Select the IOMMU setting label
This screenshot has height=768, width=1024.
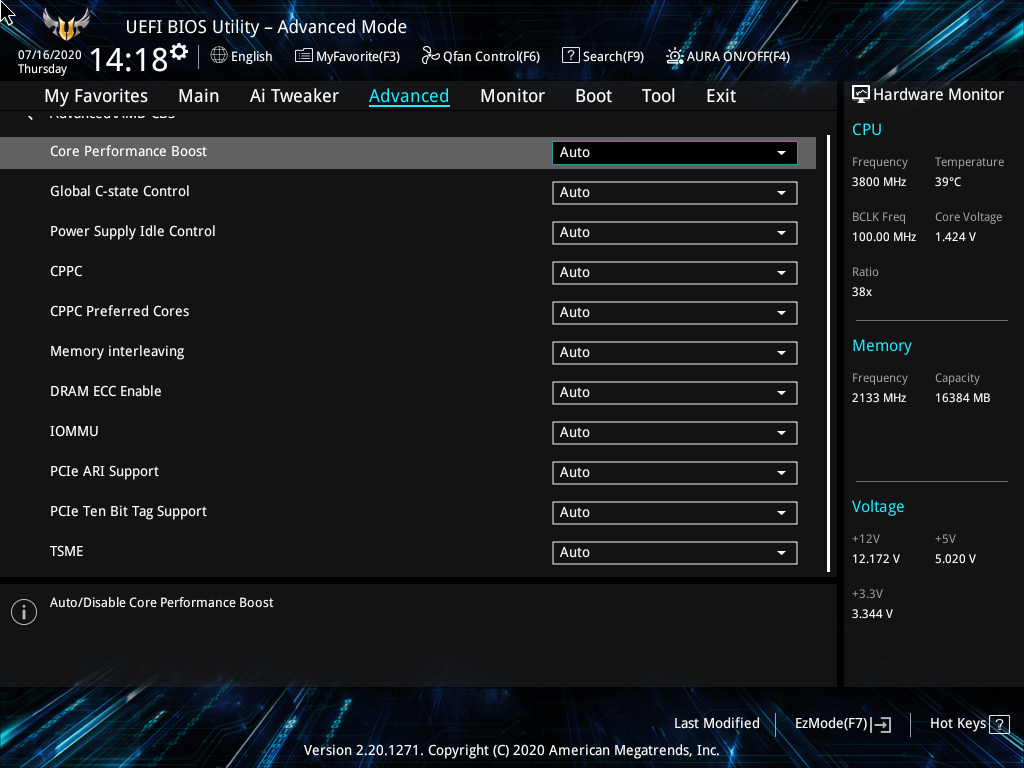pos(74,431)
